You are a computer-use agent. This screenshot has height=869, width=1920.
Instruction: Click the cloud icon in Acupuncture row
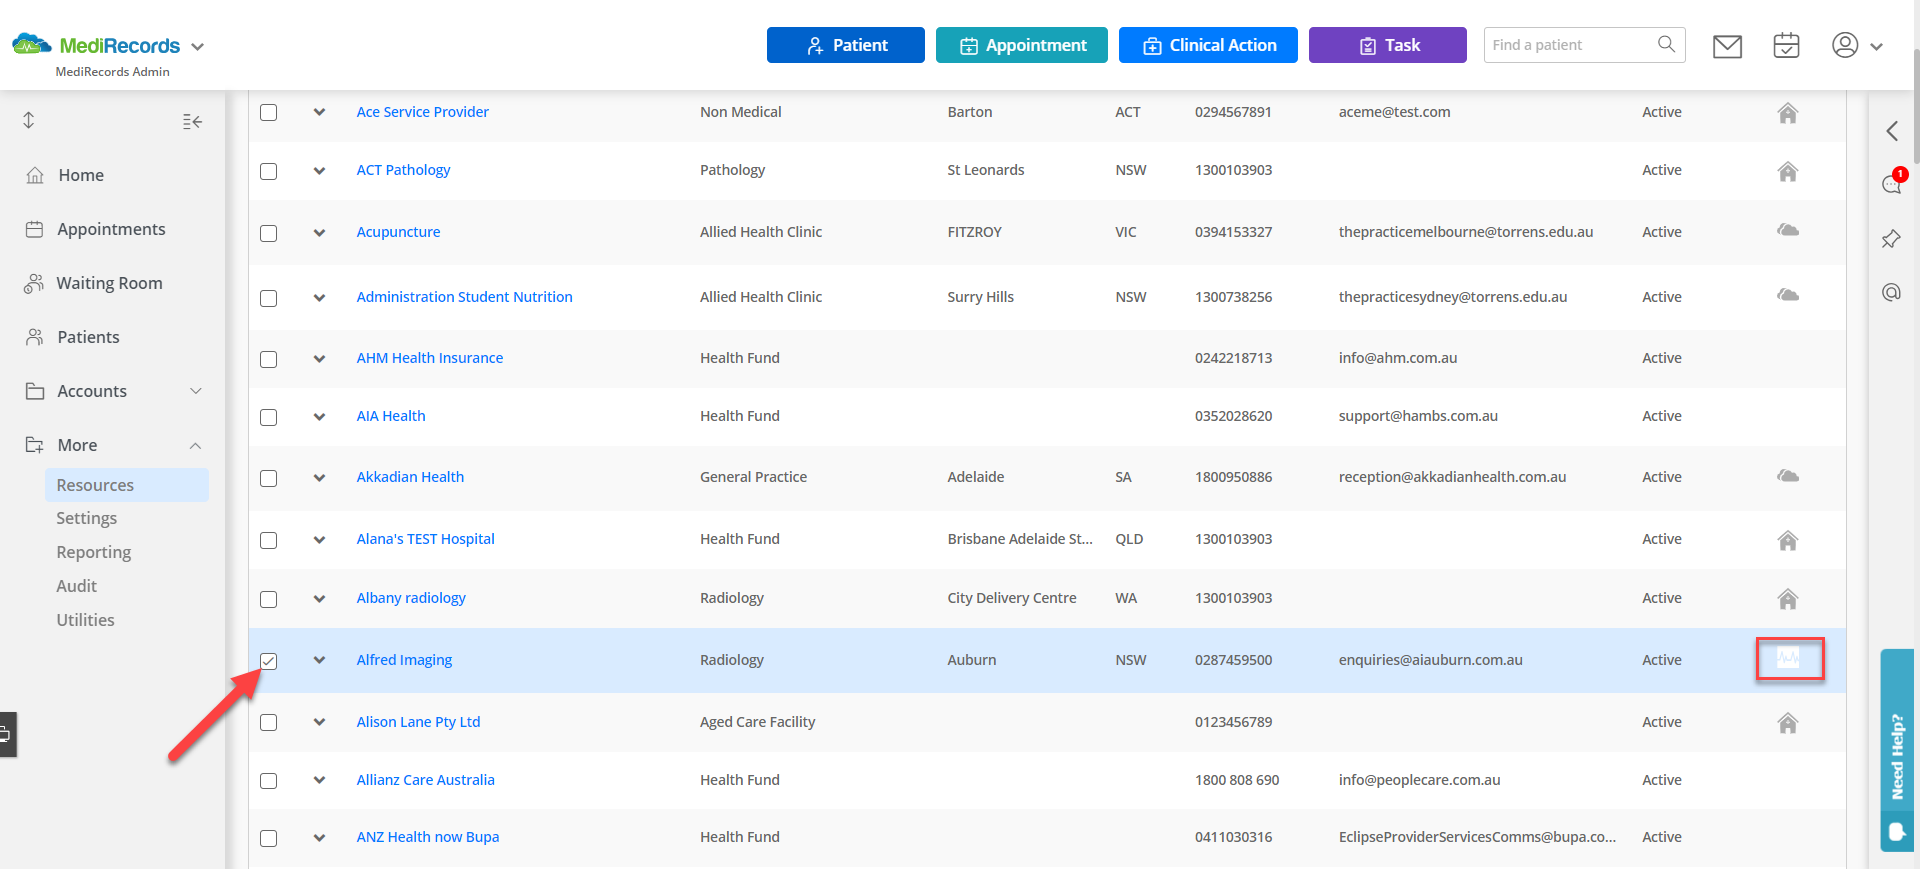point(1788,231)
